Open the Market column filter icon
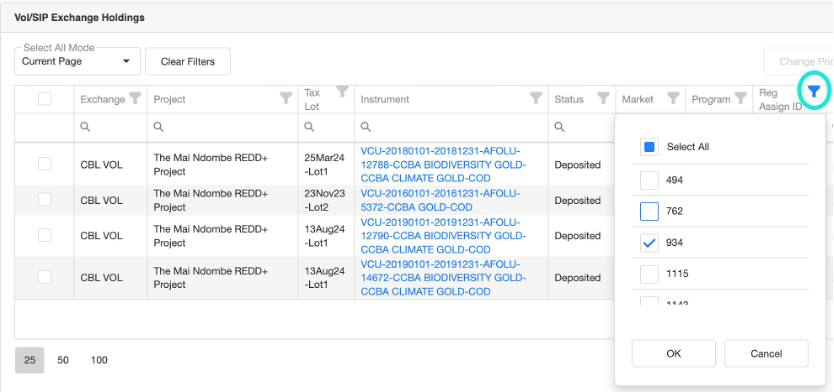The image size is (834, 392). (673, 98)
